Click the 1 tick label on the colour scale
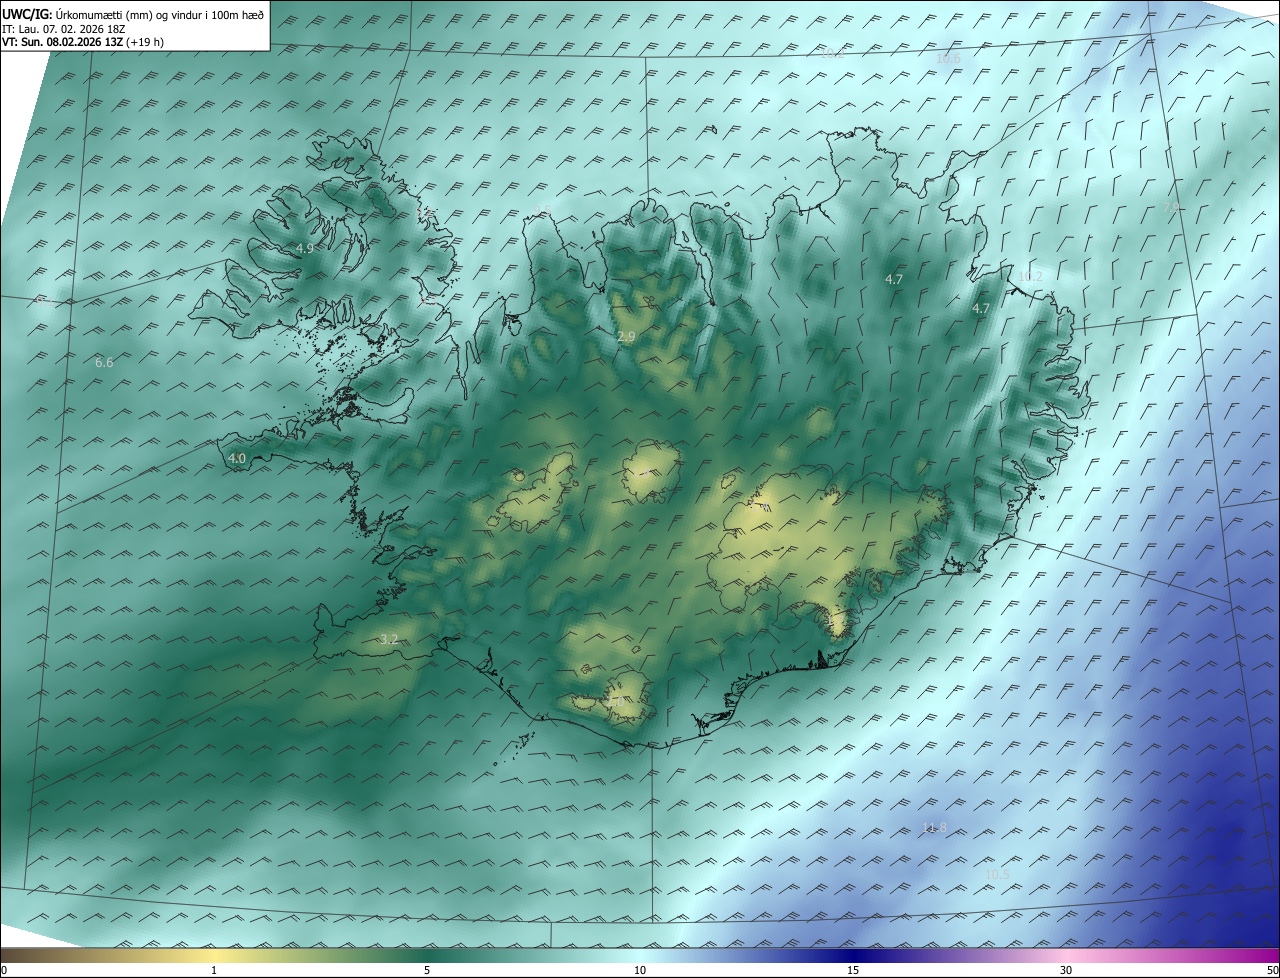 (x=214, y=971)
